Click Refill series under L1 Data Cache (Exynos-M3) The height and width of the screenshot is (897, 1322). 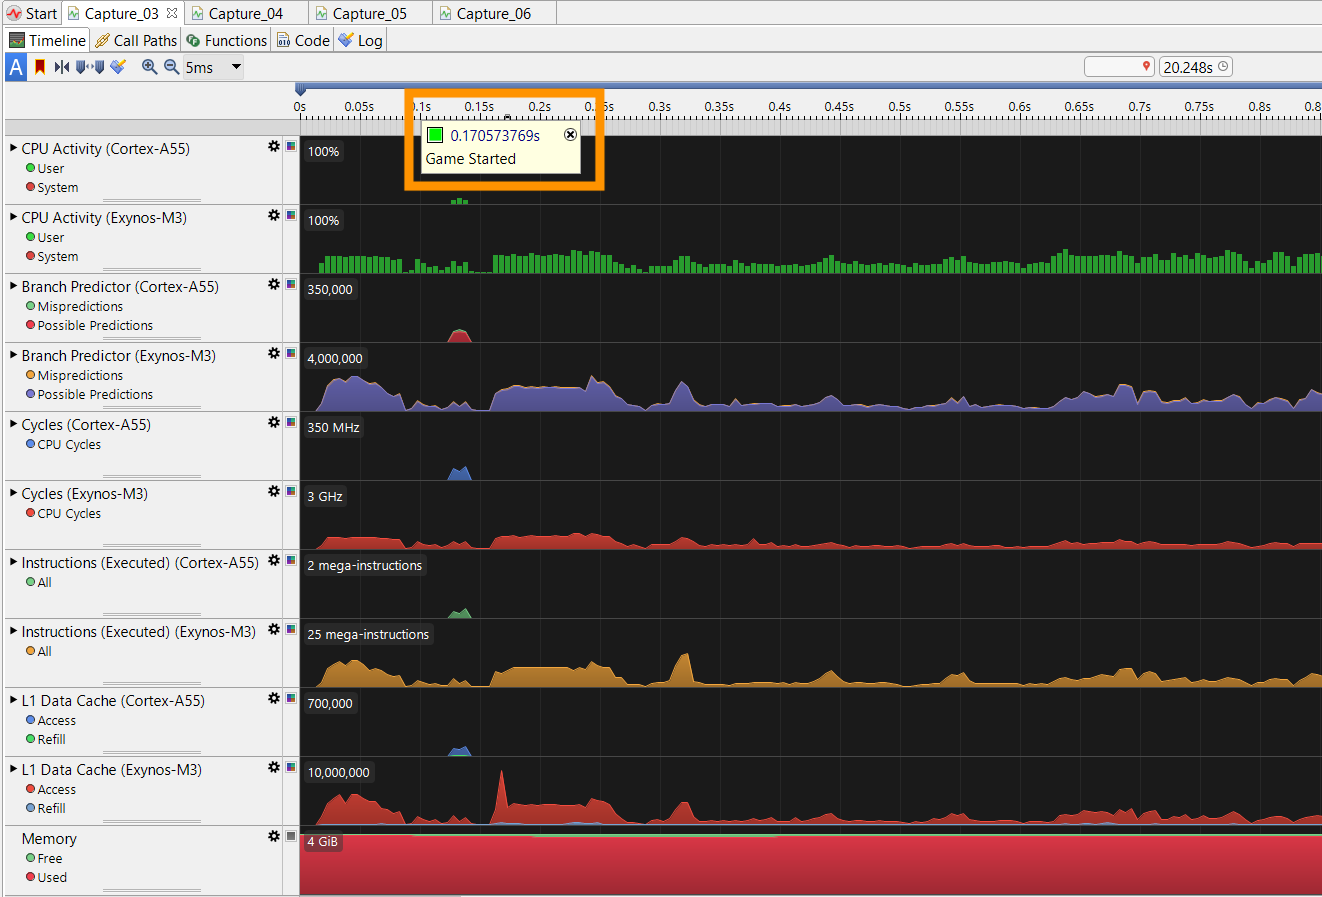(x=45, y=809)
